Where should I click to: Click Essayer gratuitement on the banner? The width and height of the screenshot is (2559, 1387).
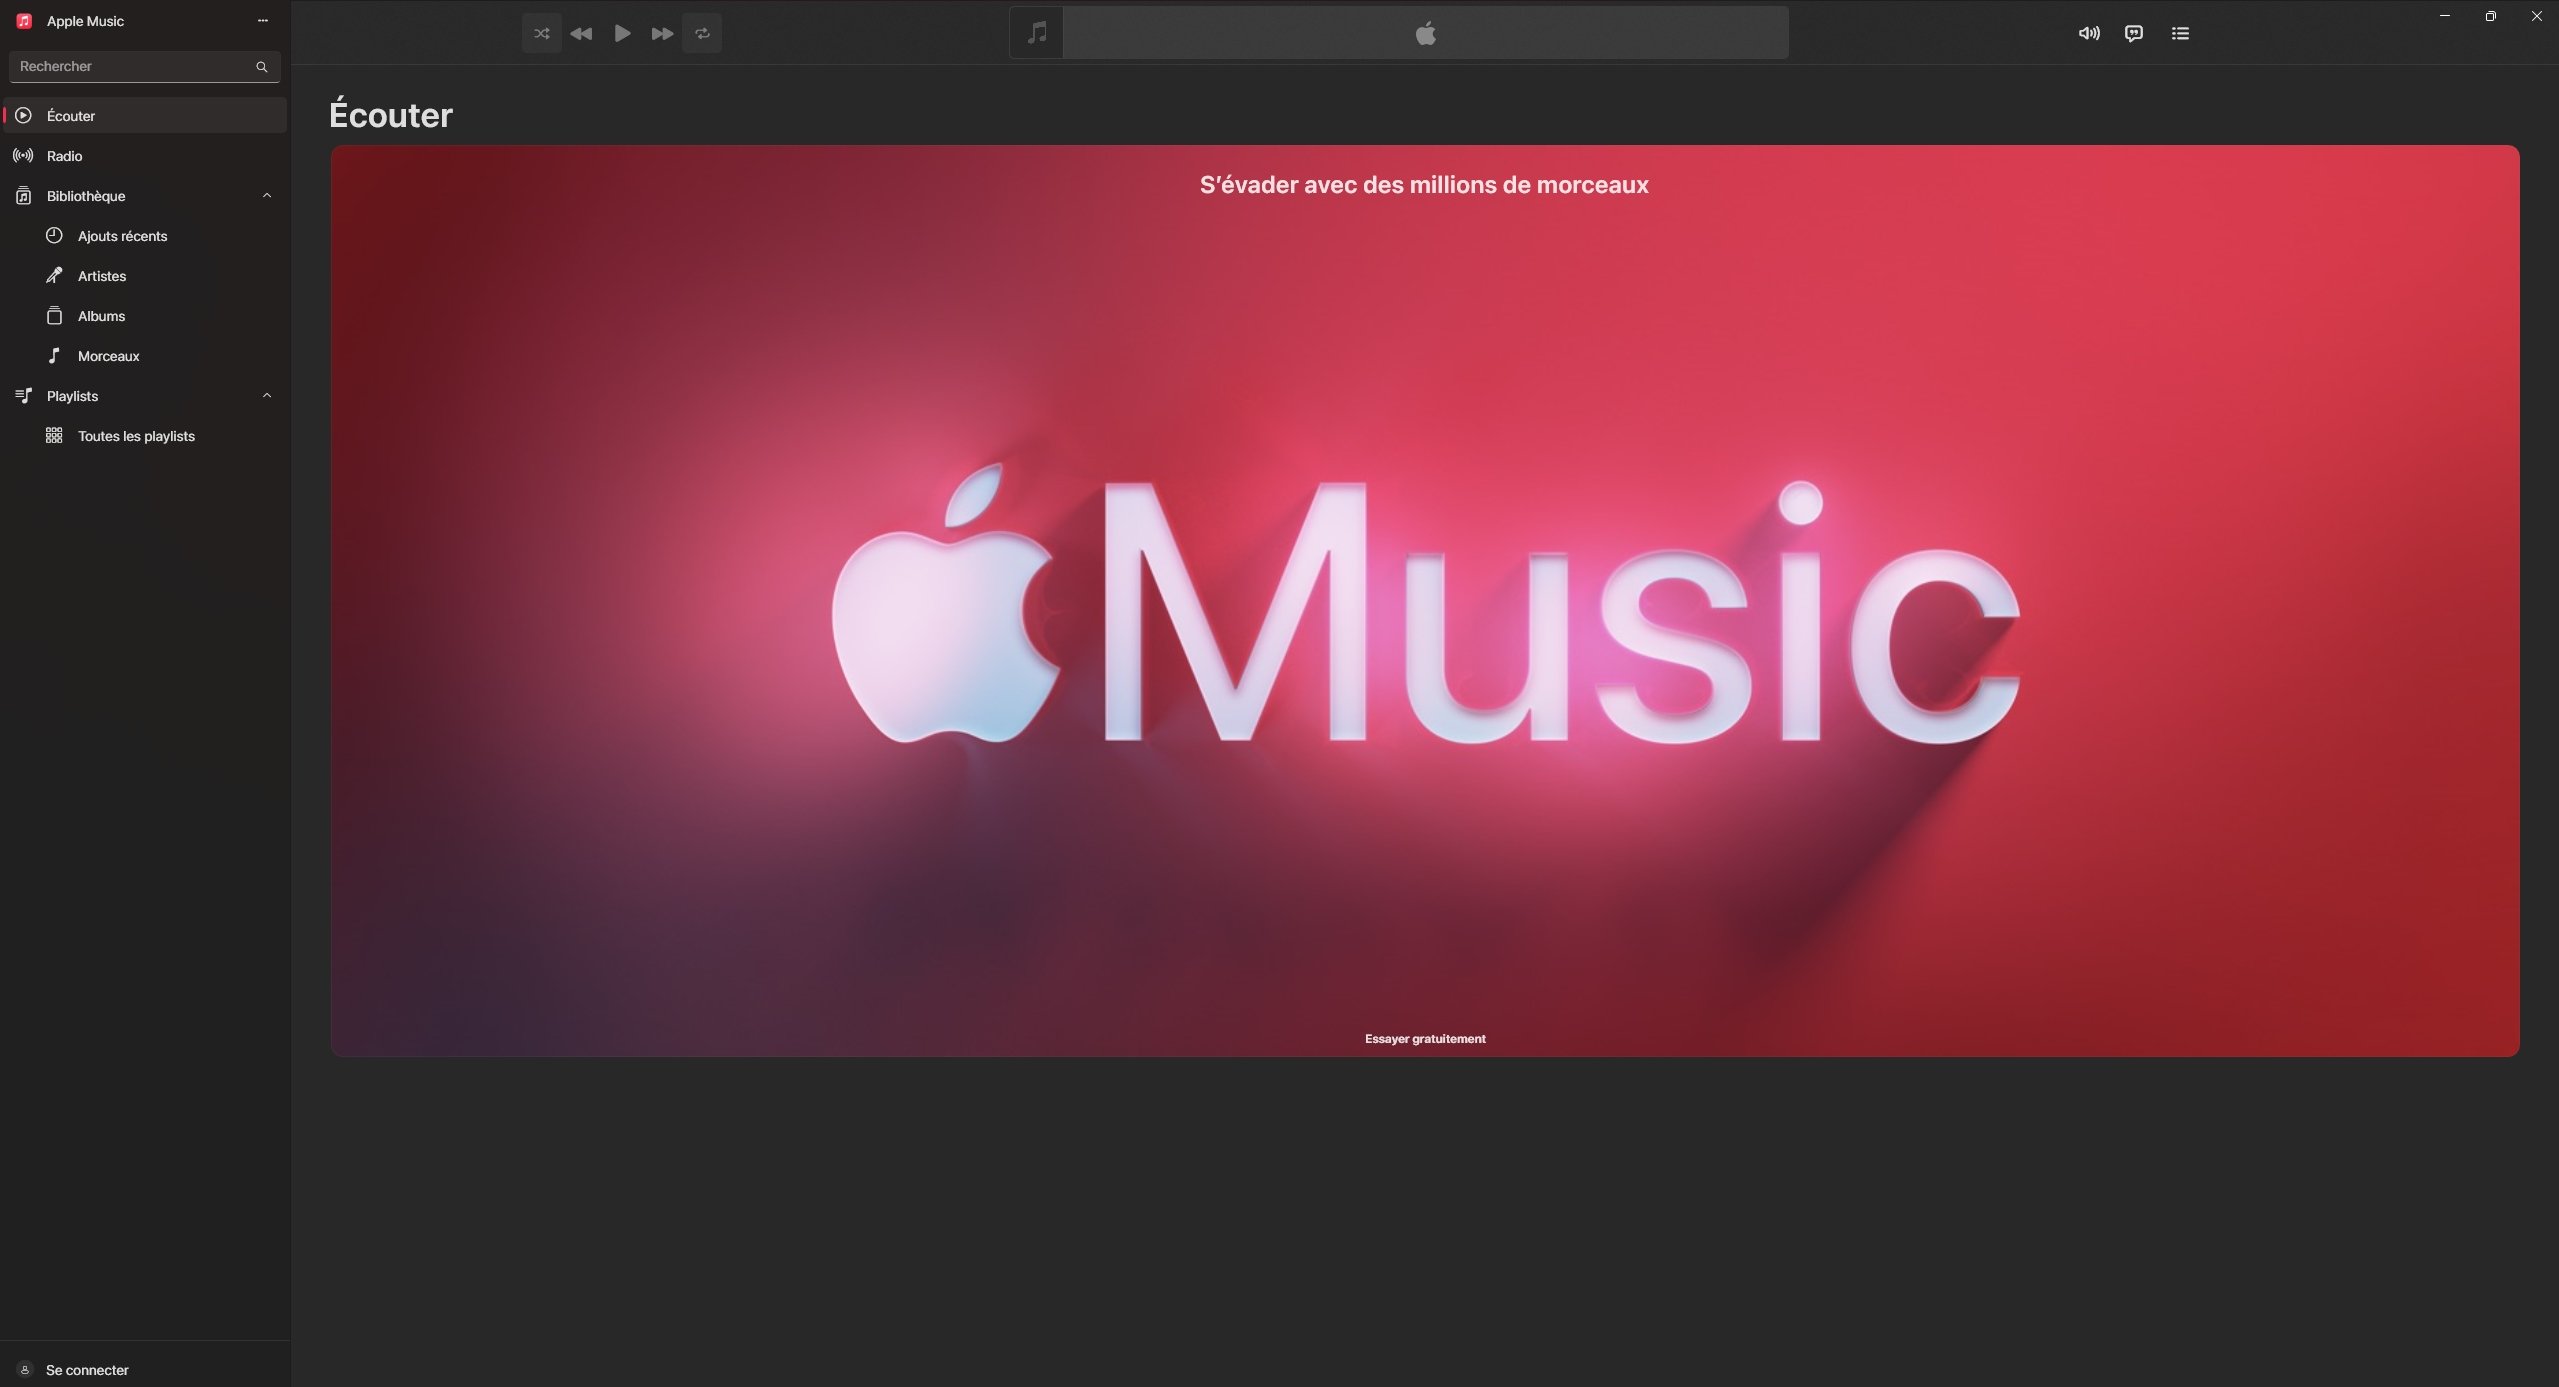[1424, 1038]
